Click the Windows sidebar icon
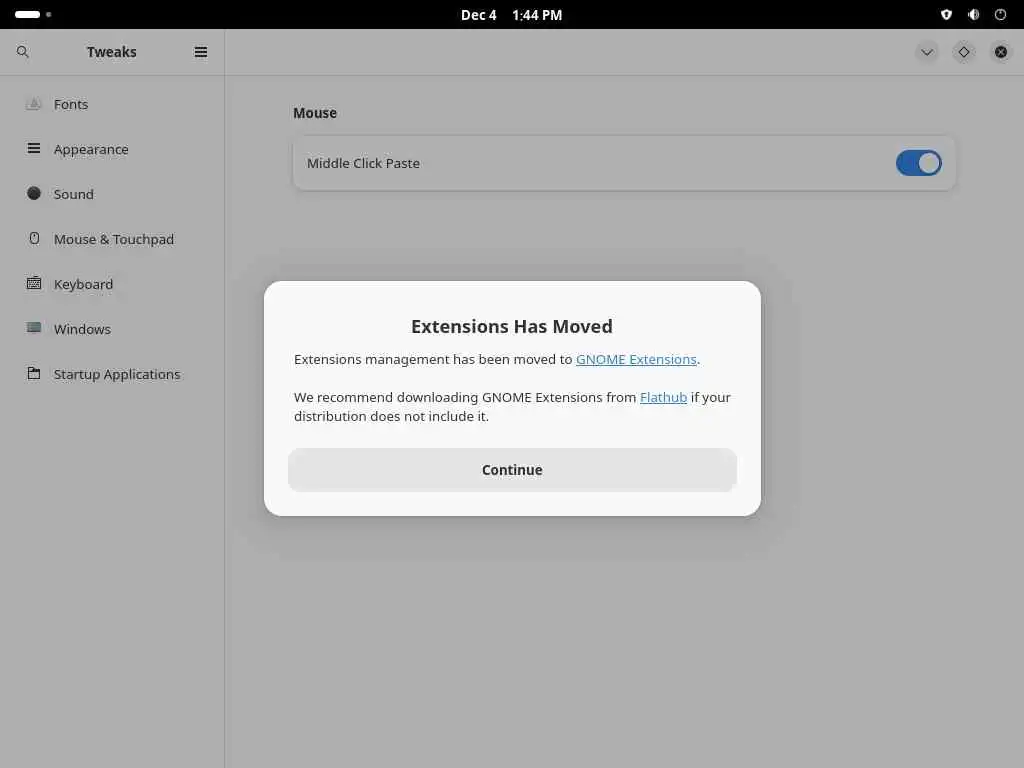The height and width of the screenshot is (768, 1024). pos(34,328)
